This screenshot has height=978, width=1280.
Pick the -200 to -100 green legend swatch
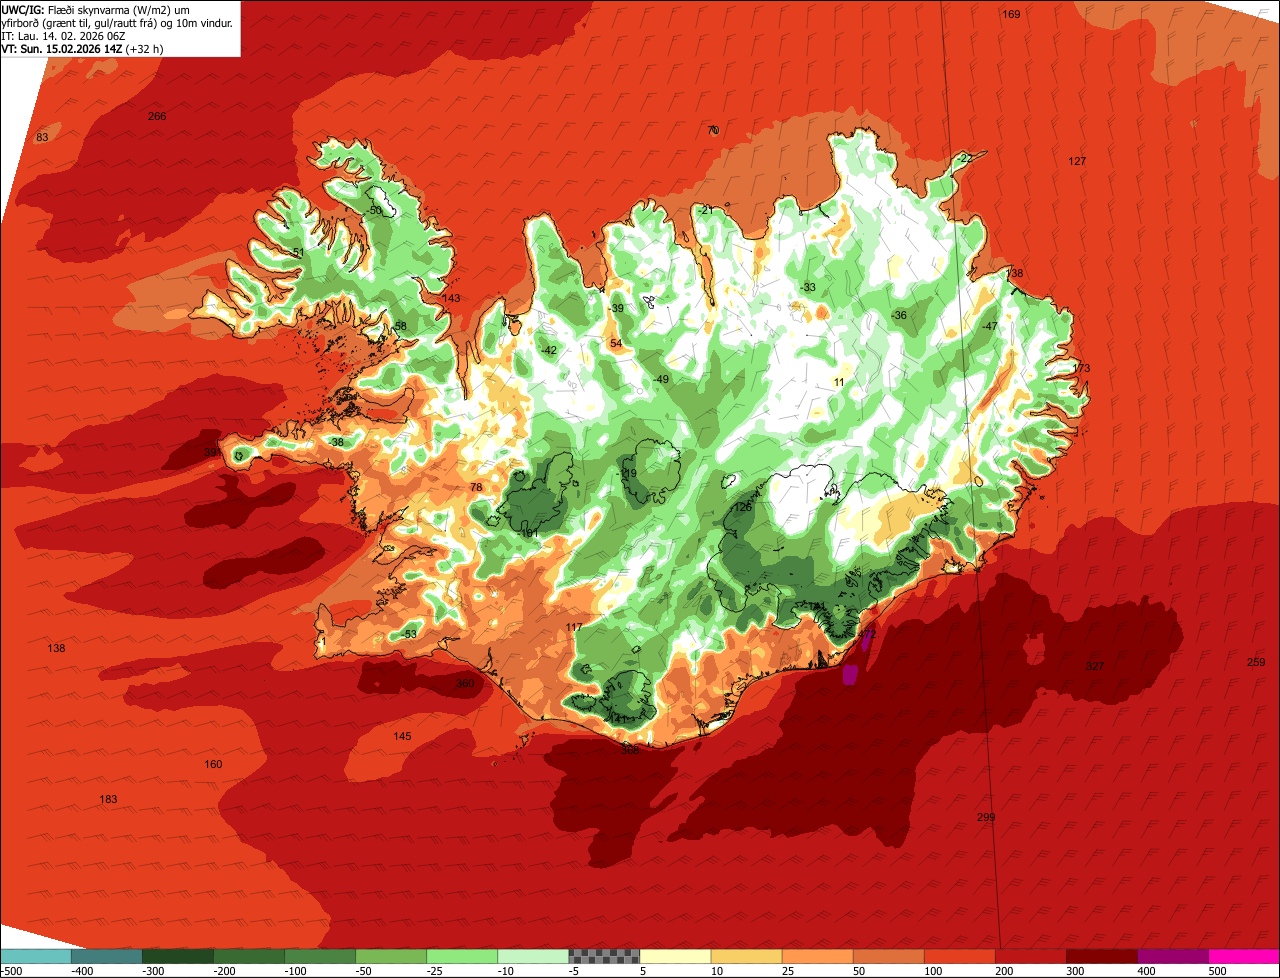(x=249, y=956)
